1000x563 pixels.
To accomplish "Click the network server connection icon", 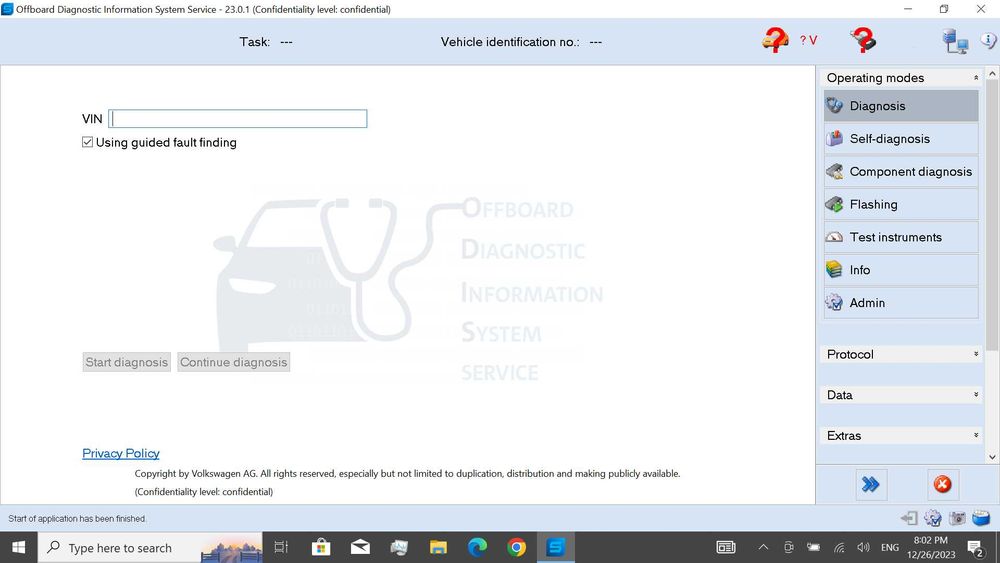I will click(955, 41).
